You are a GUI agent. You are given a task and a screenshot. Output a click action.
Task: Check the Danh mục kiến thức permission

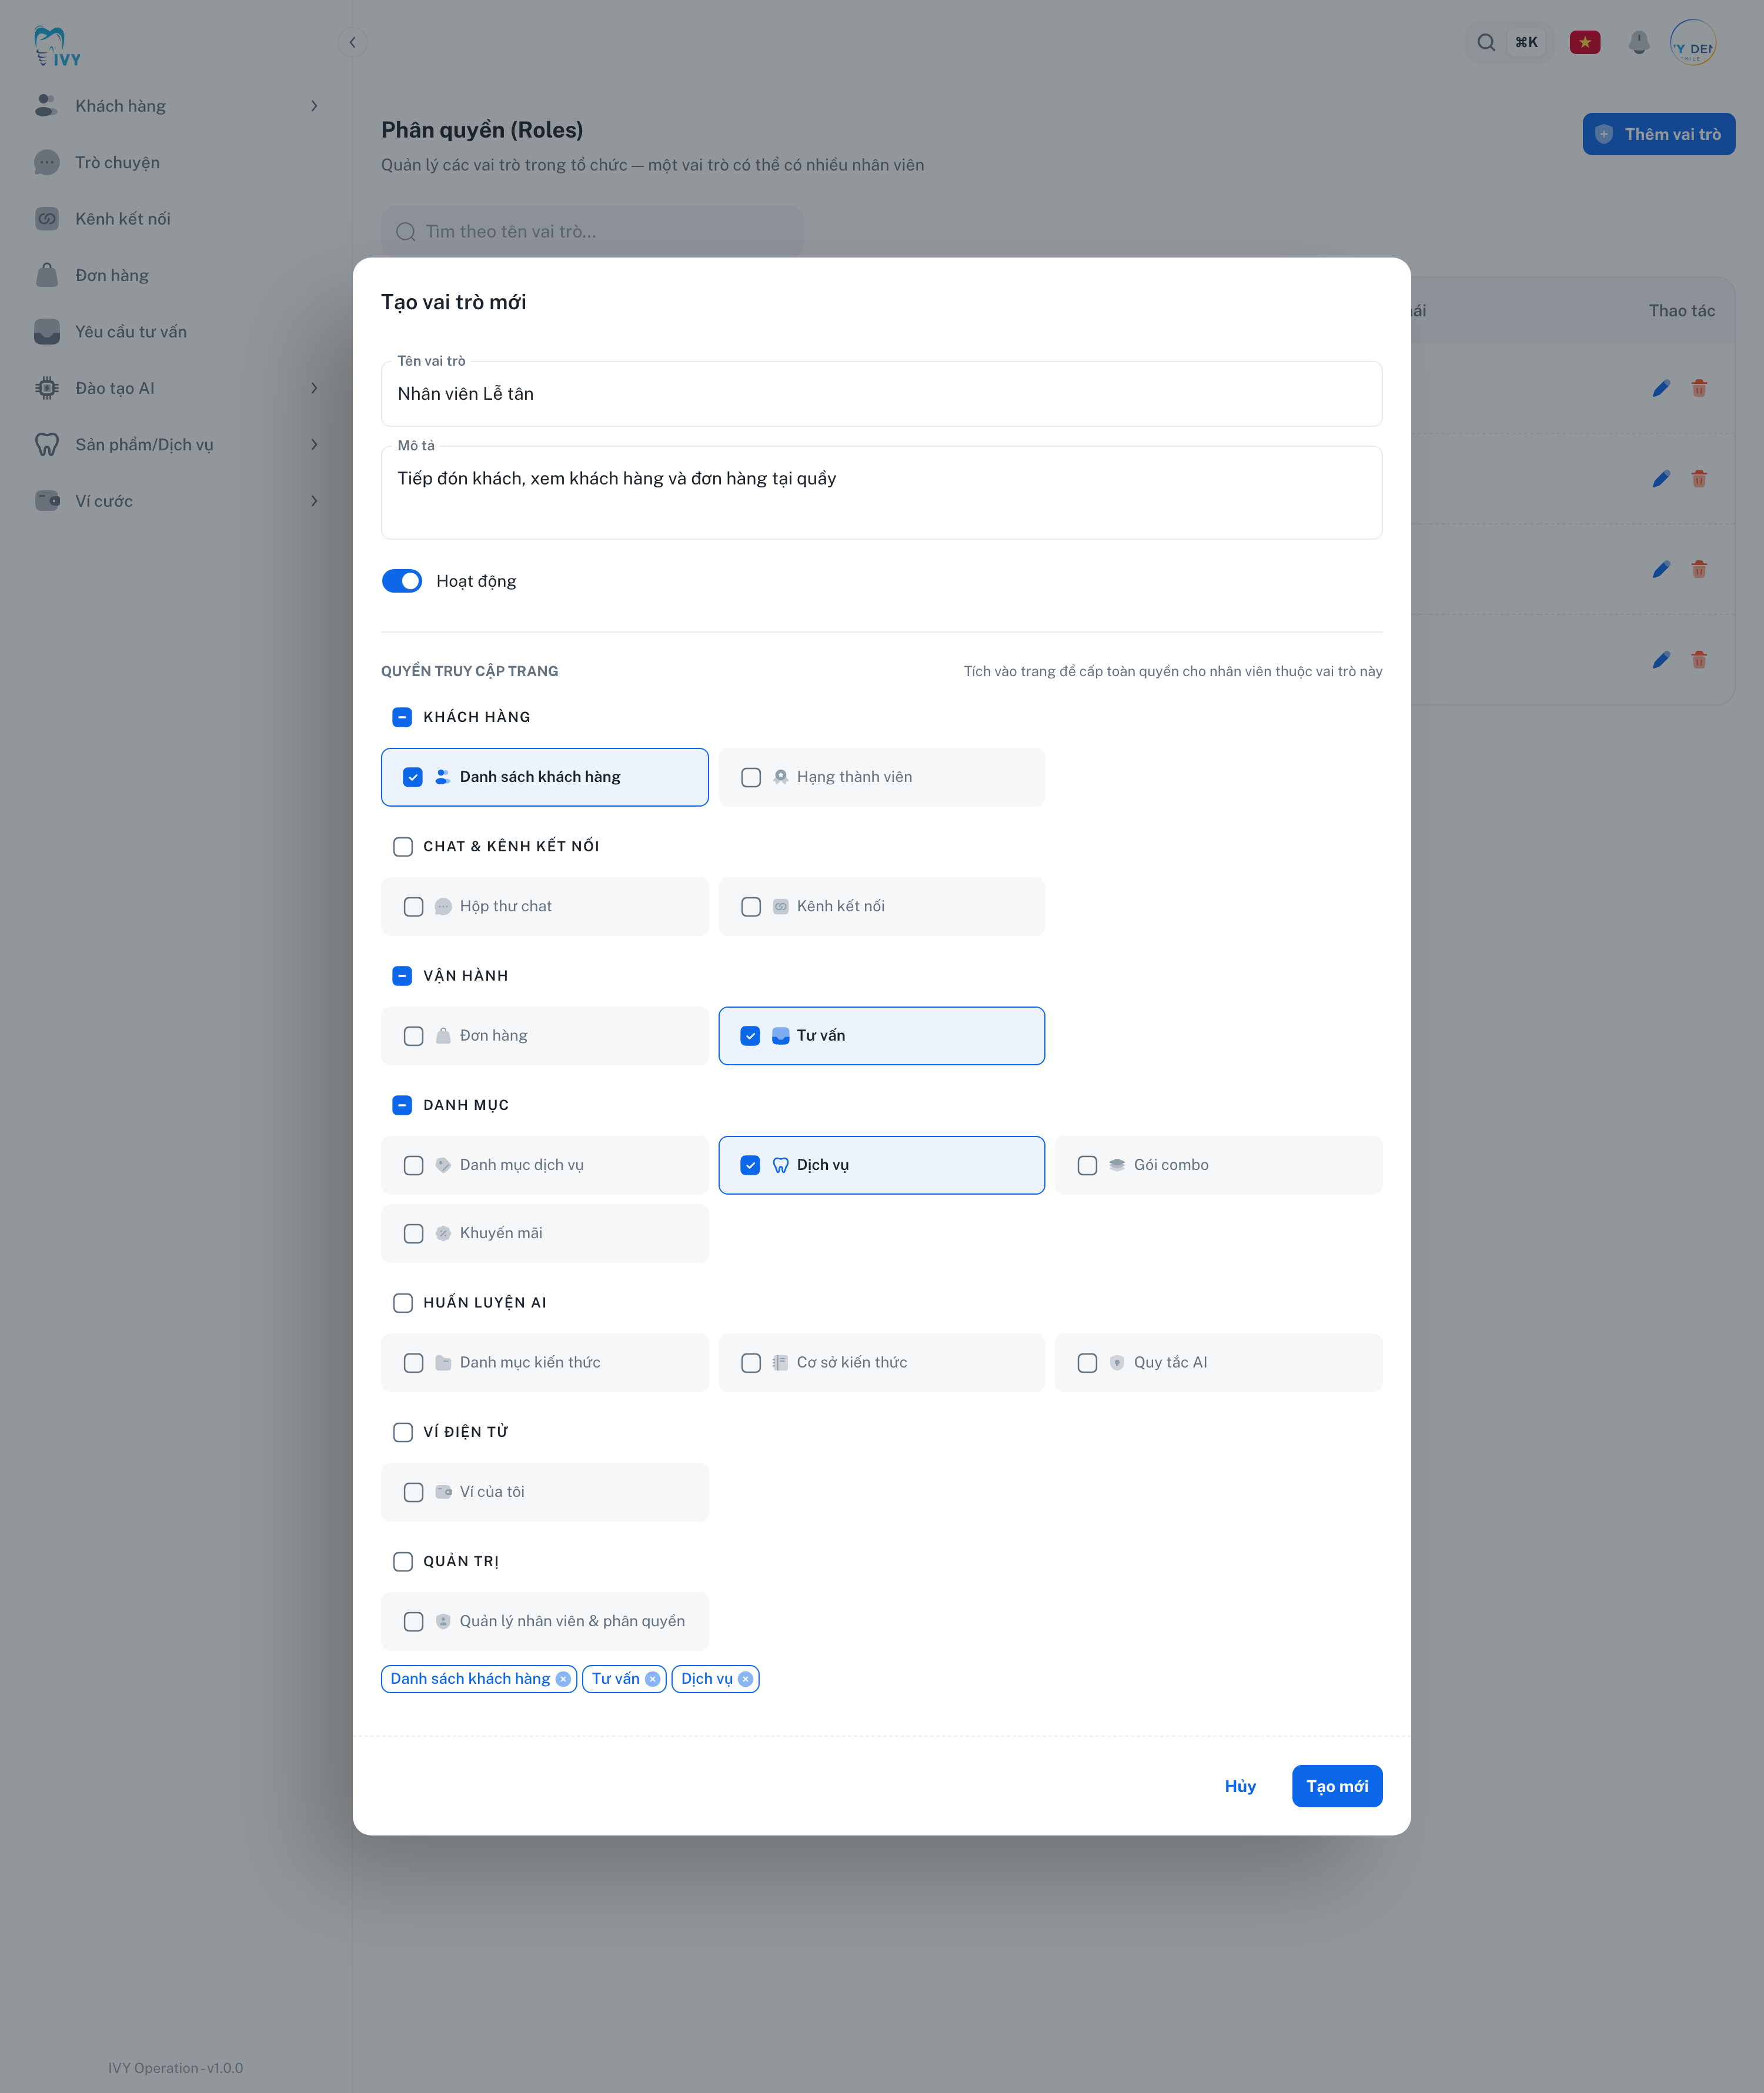pyautogui.click(x=412, y=1363)
